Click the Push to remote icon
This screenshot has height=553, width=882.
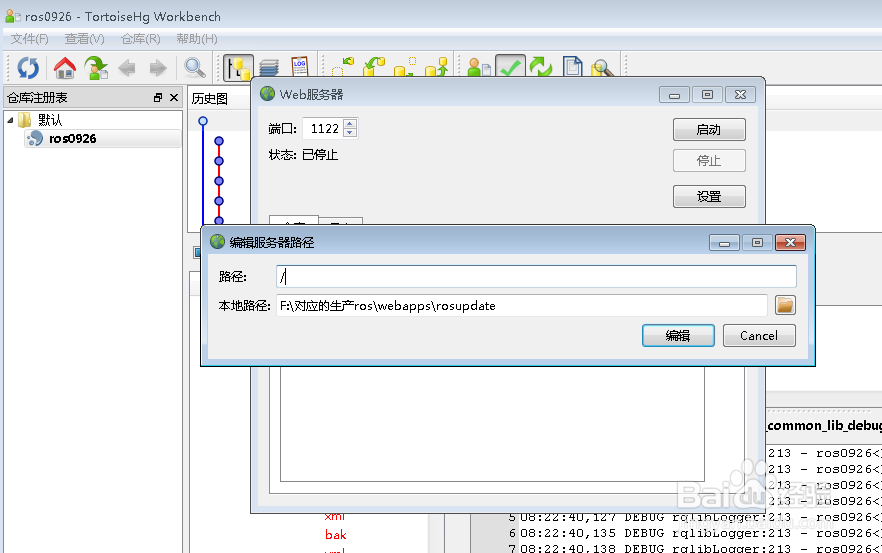tap(436, 66)
